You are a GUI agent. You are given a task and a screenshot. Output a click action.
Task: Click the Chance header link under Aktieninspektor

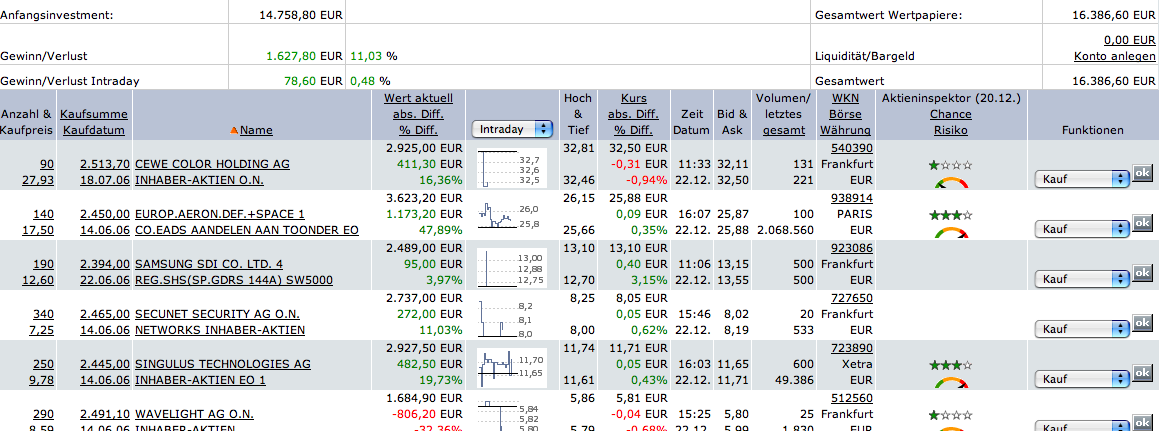click(950, 114)
